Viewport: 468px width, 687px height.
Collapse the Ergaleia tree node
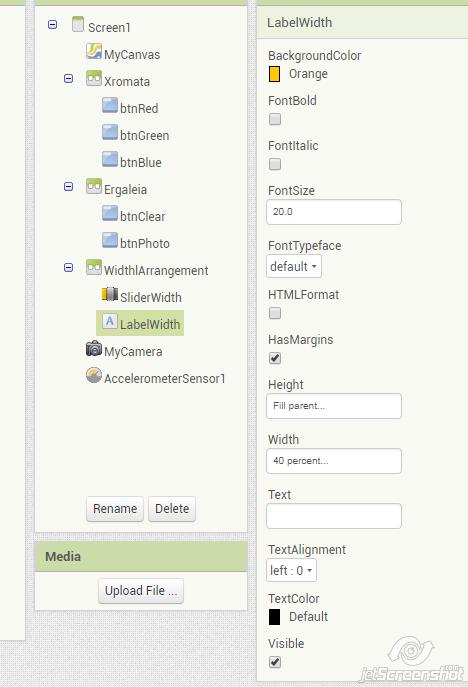point(68,187)
